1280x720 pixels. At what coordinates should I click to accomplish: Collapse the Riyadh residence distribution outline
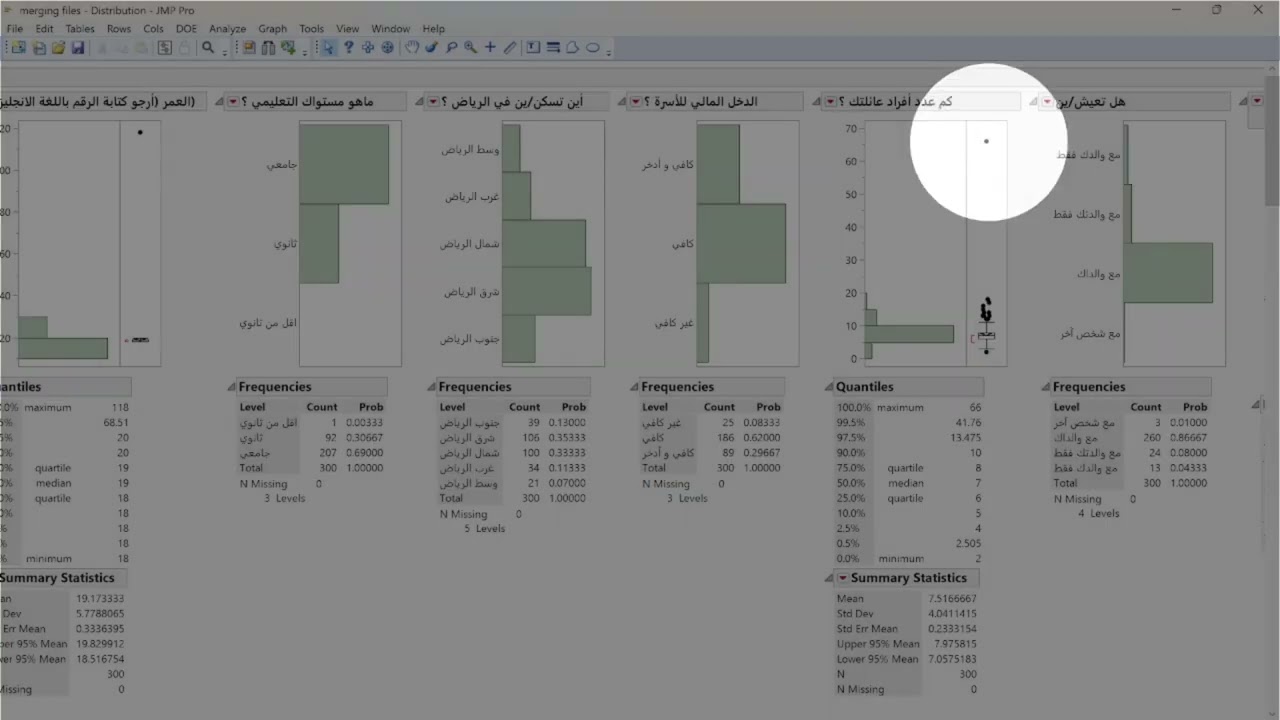(420, 101)
